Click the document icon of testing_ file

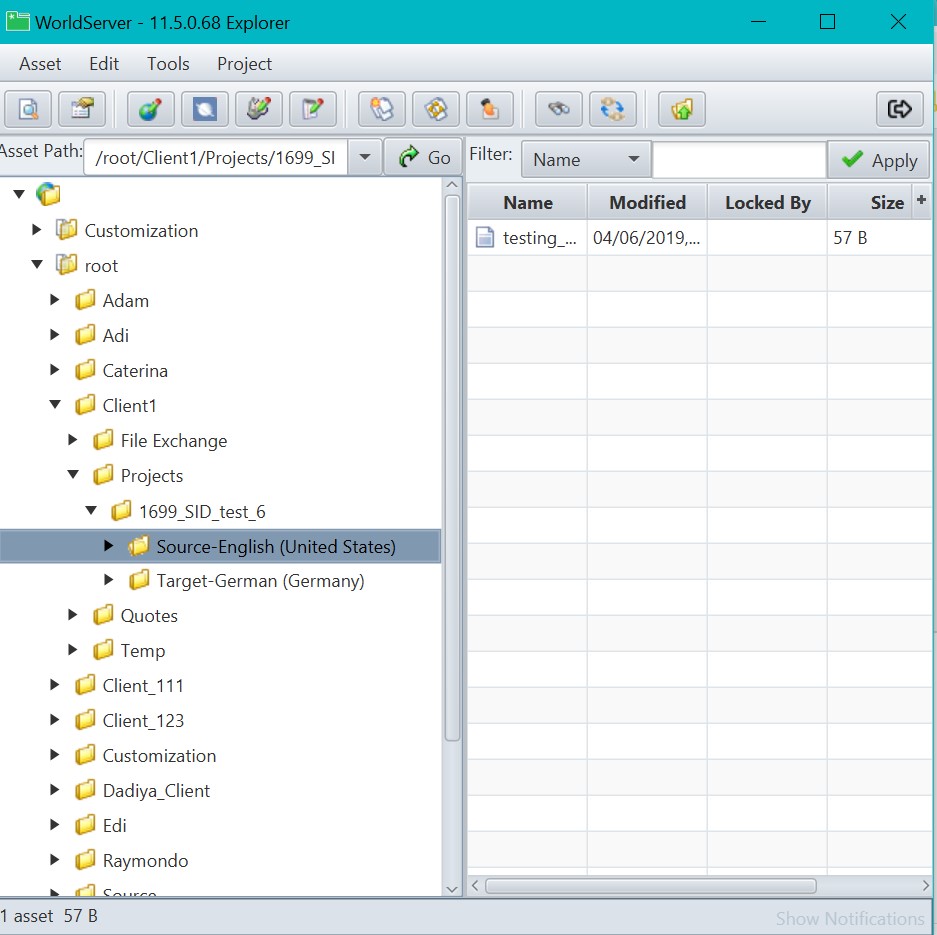pos(485,237)
